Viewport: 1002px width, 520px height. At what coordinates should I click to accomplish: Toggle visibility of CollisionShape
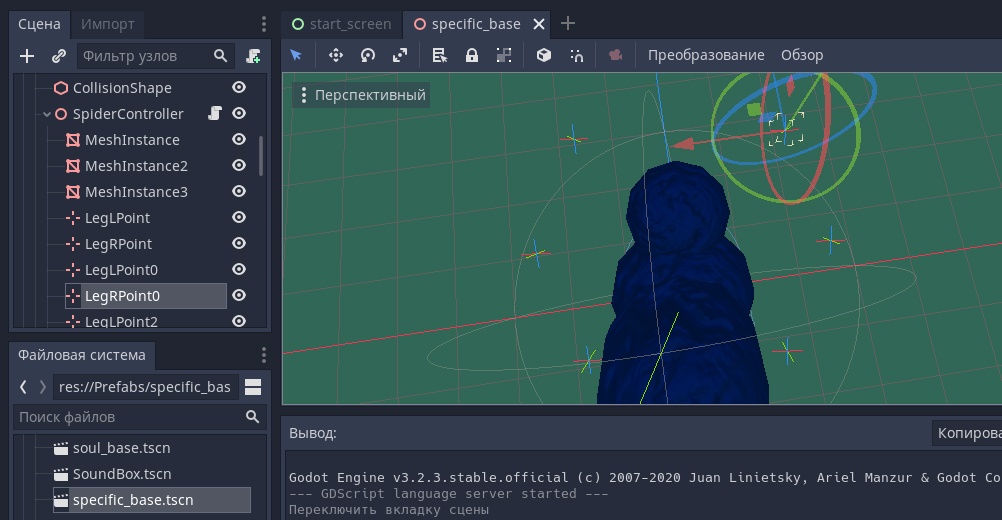(239, 88)
